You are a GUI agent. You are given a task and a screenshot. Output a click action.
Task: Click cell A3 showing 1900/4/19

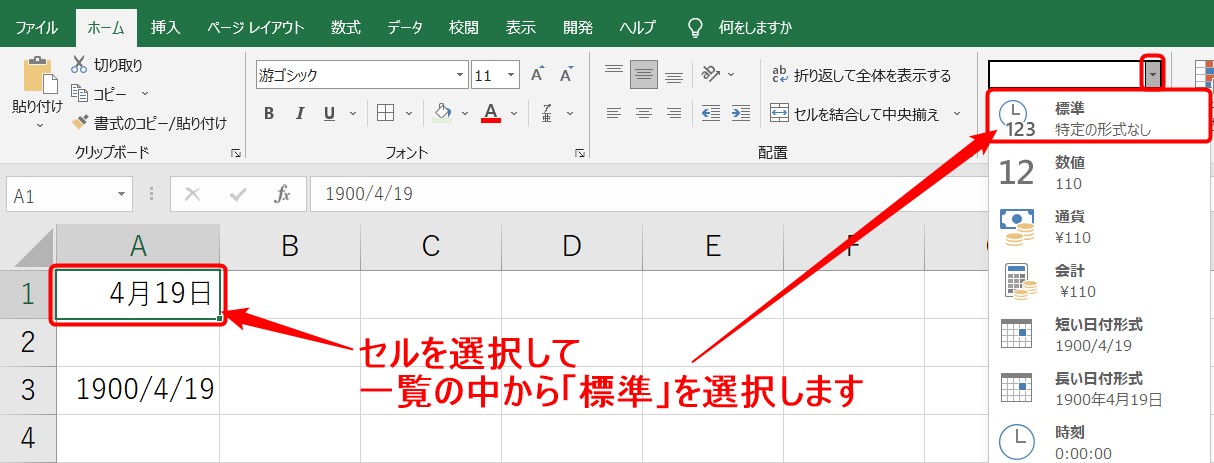138,389
